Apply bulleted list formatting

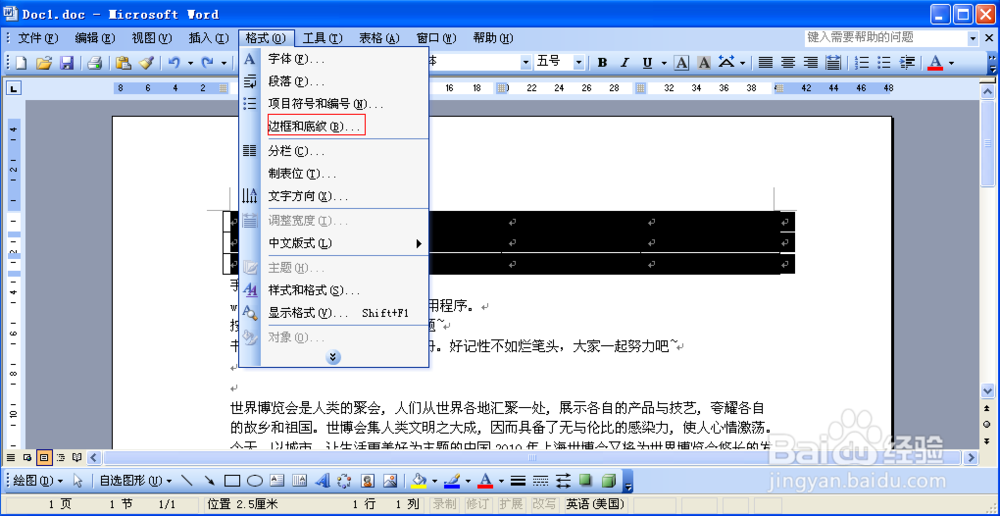(x=884, y=63)
